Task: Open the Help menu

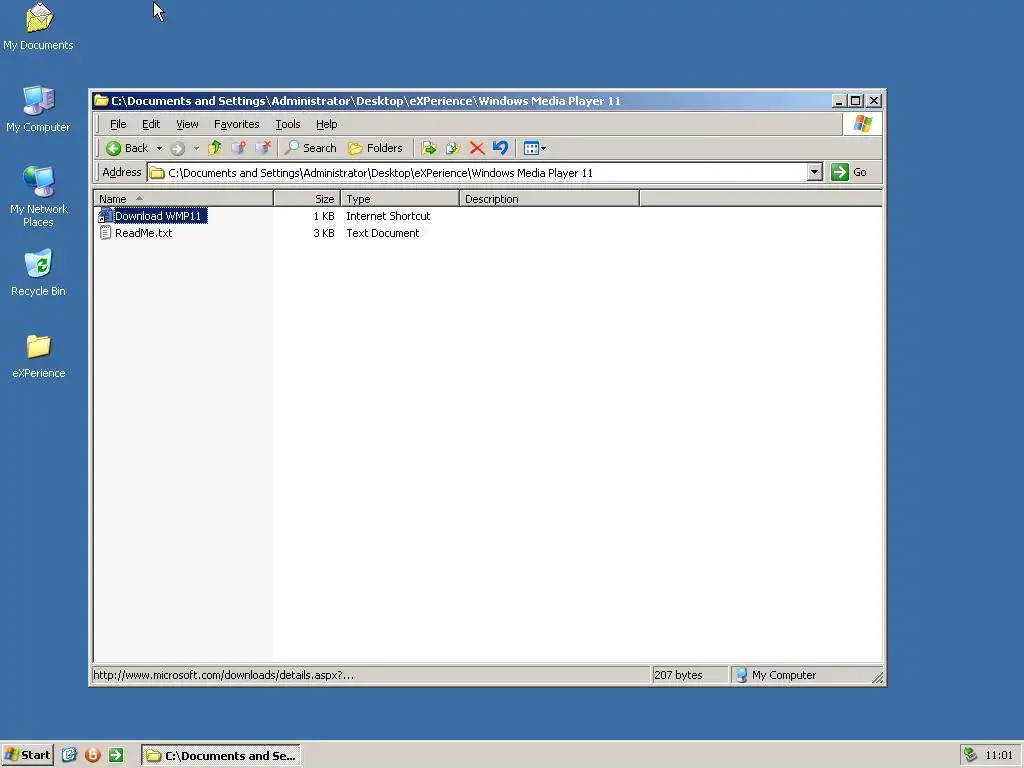Action: click(x=327, y=124)
